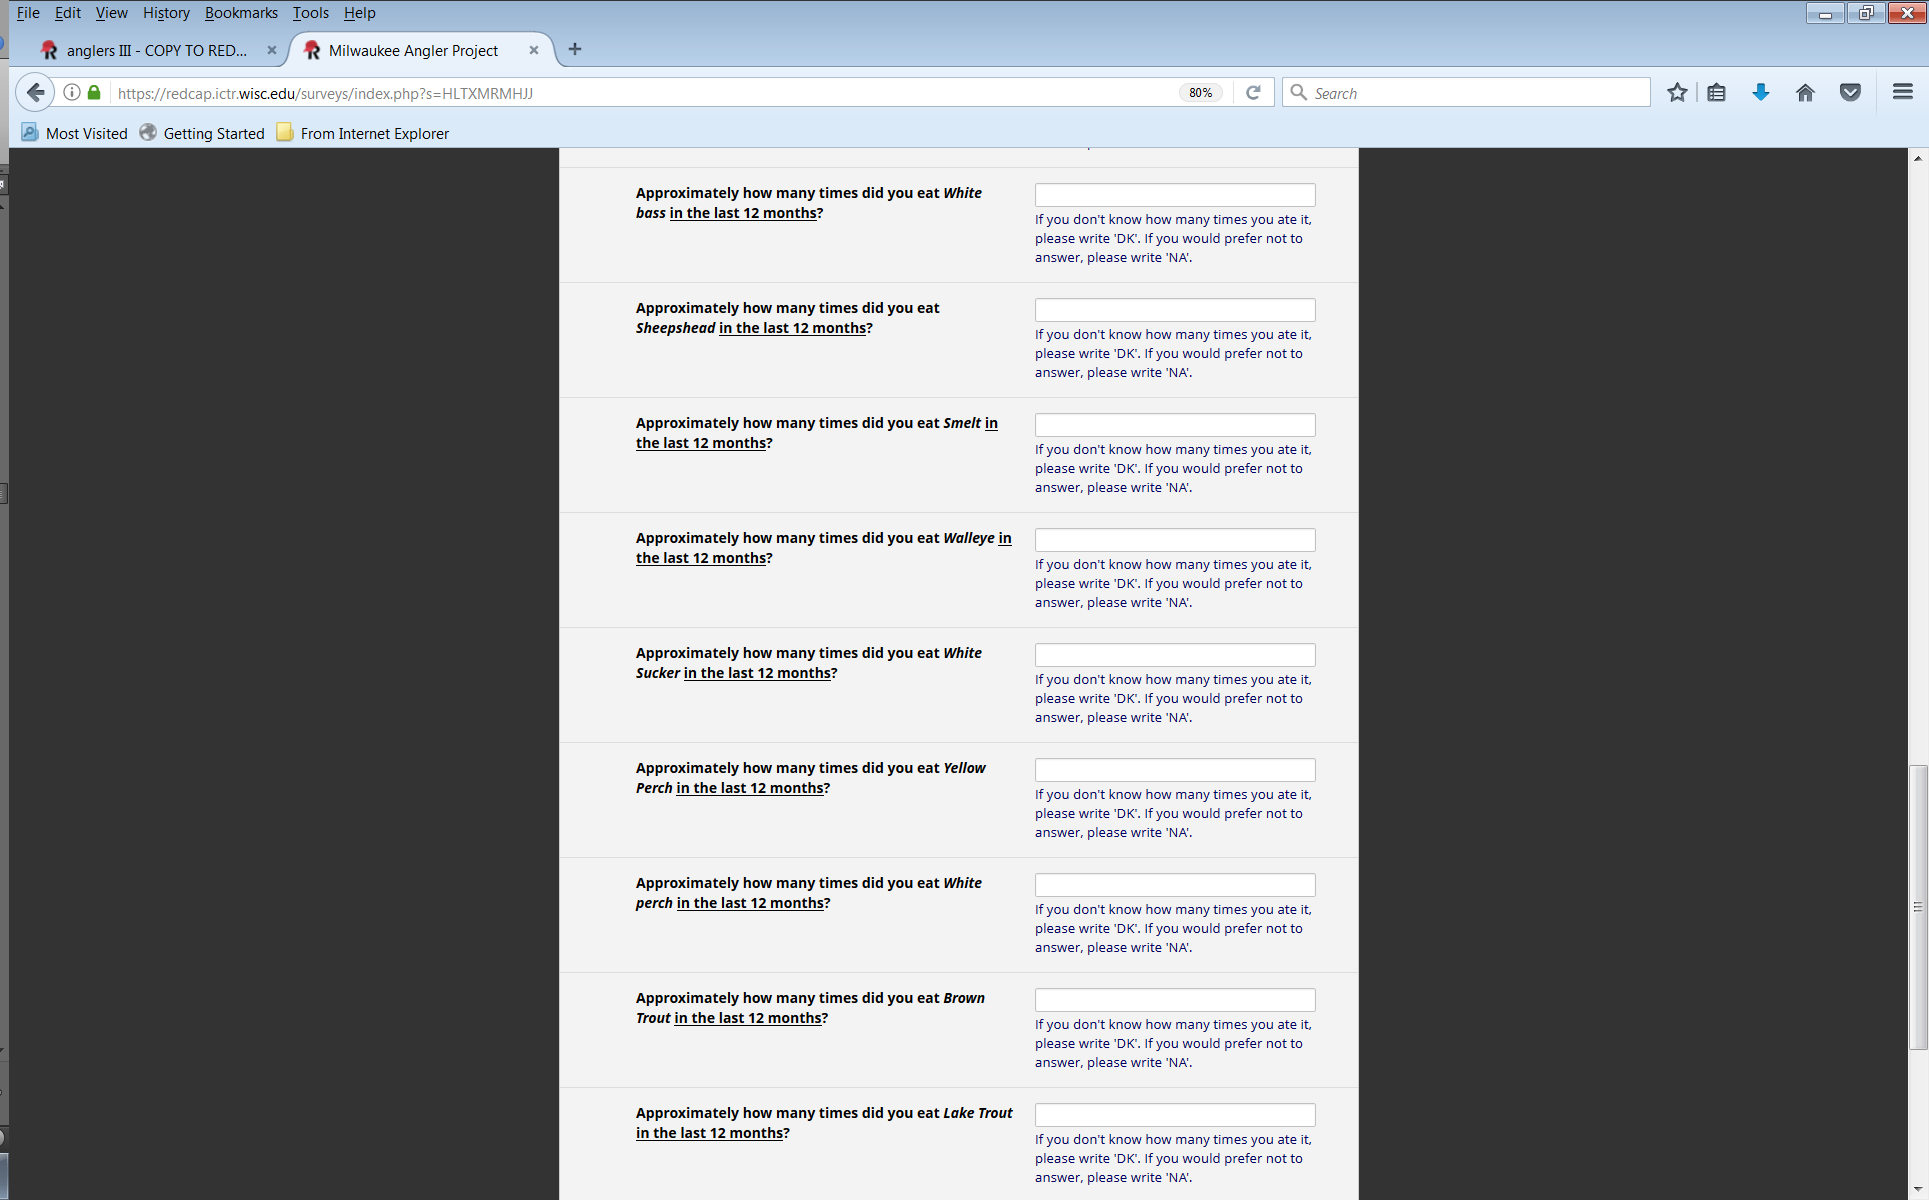Open the Bookmarks menu
Image resolution: width=1929 pixels, height=1200 pixels.
(x=241, y=13)
